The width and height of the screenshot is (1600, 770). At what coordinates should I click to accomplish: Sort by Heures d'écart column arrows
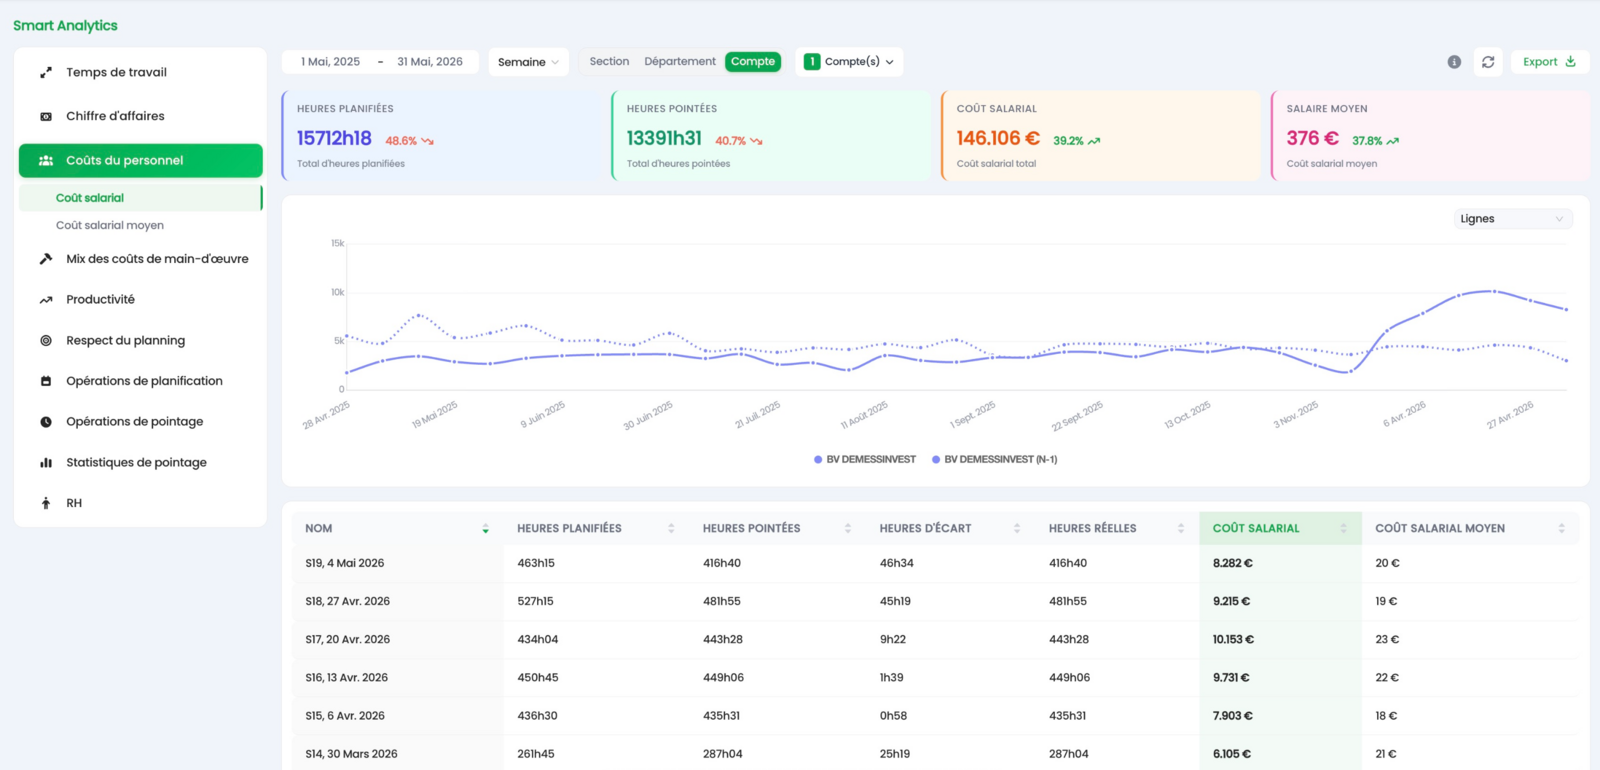click(x=1017, y=529)
